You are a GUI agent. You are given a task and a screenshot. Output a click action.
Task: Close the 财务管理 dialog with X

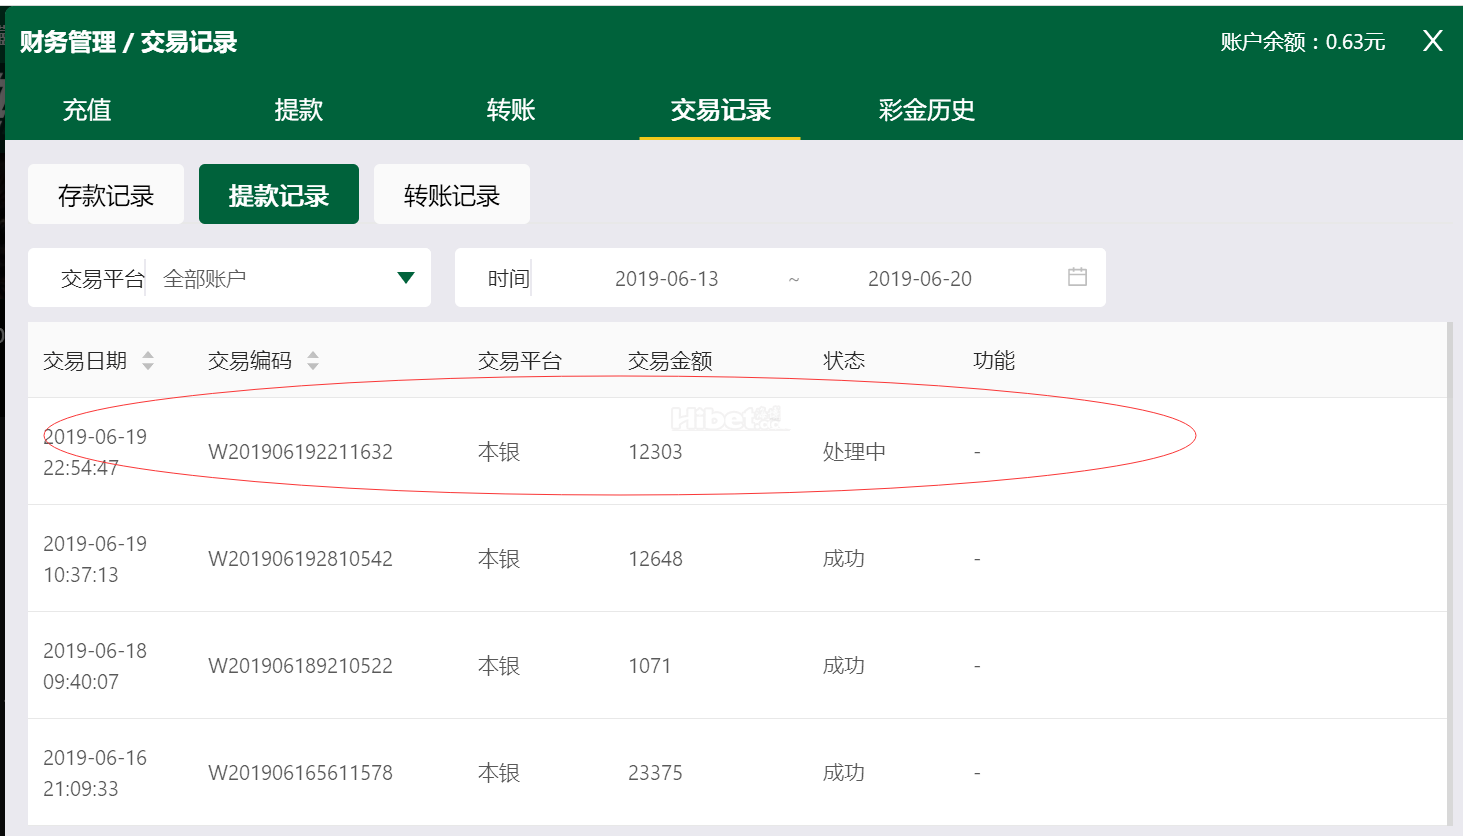[1432, 41]
